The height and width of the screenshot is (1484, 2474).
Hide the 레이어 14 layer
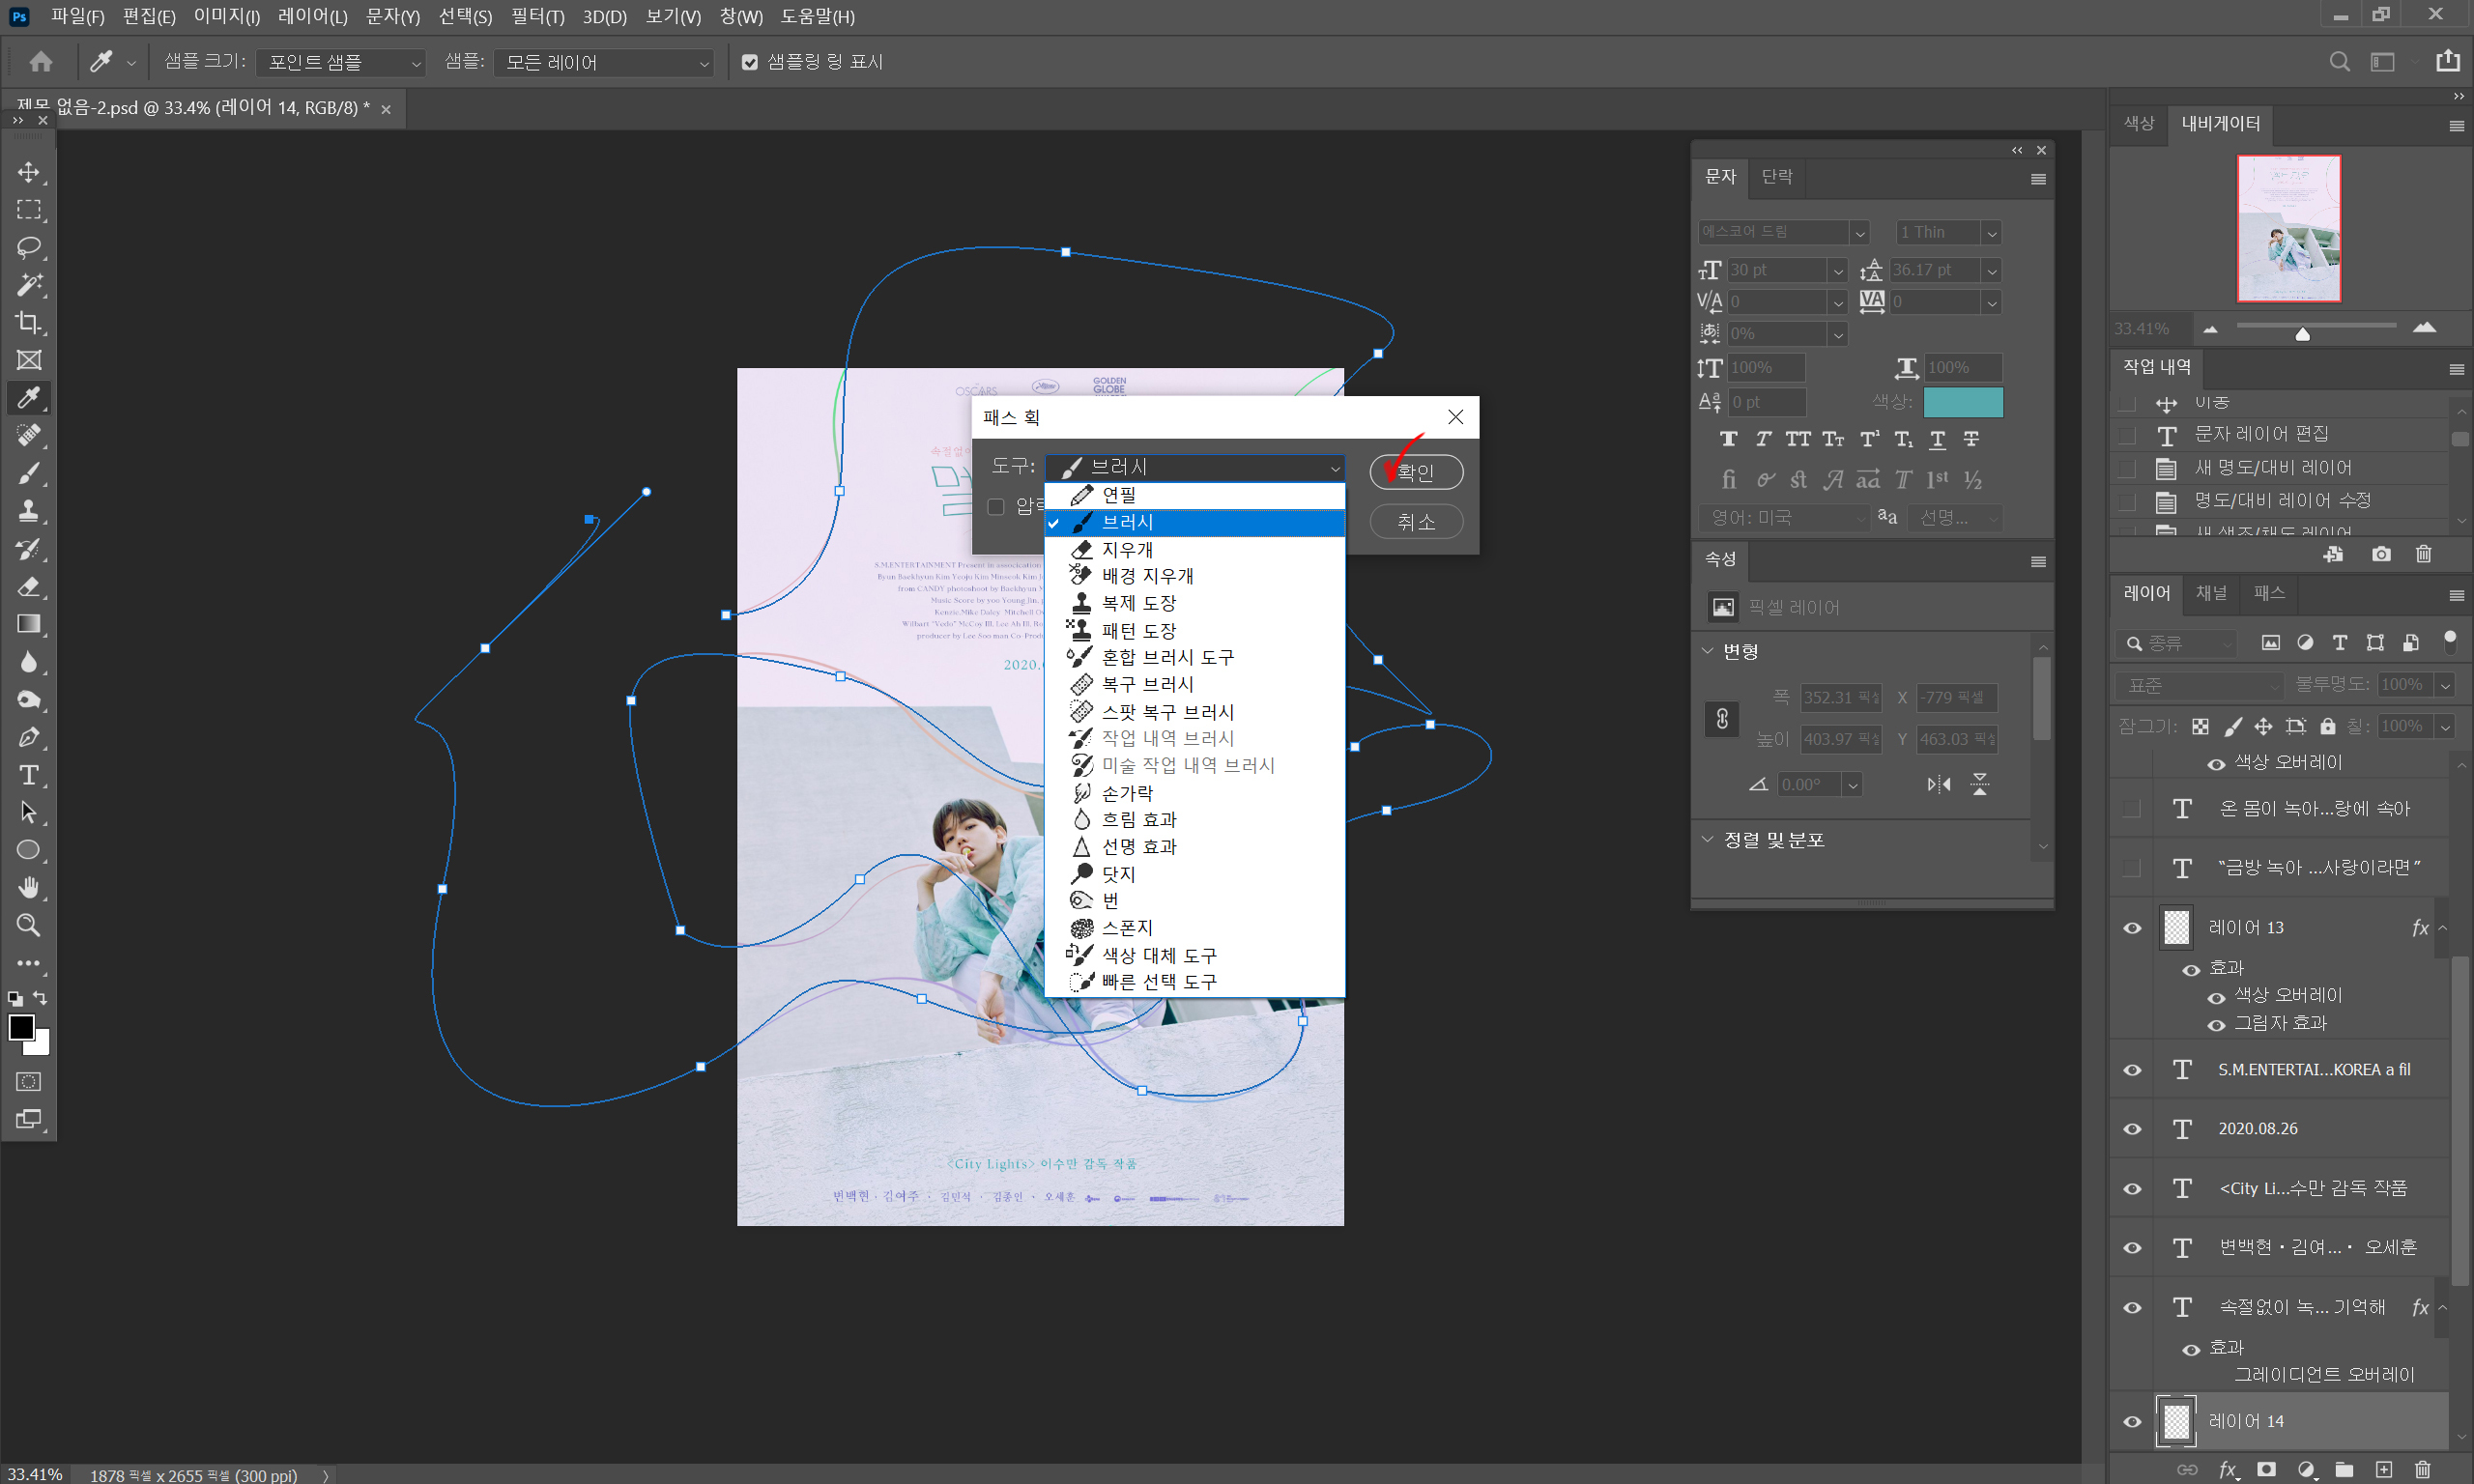click(x=2132, y=1421)
